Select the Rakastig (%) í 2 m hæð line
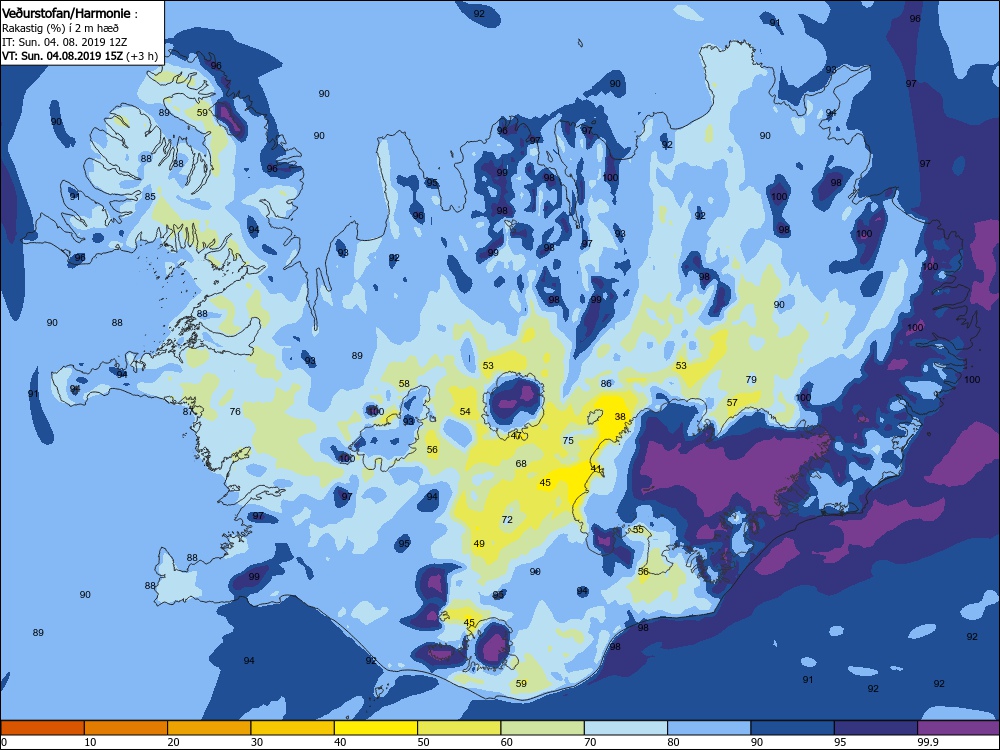Image resolution: width=1000 pixels, height=750 pixels. pos(61,28)
